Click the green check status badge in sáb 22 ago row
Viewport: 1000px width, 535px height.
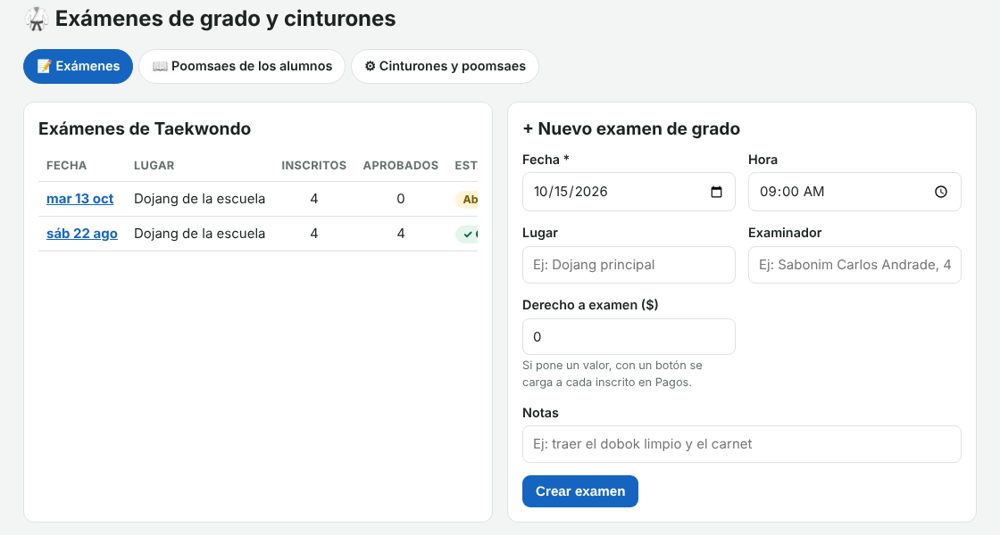[467, 234]
